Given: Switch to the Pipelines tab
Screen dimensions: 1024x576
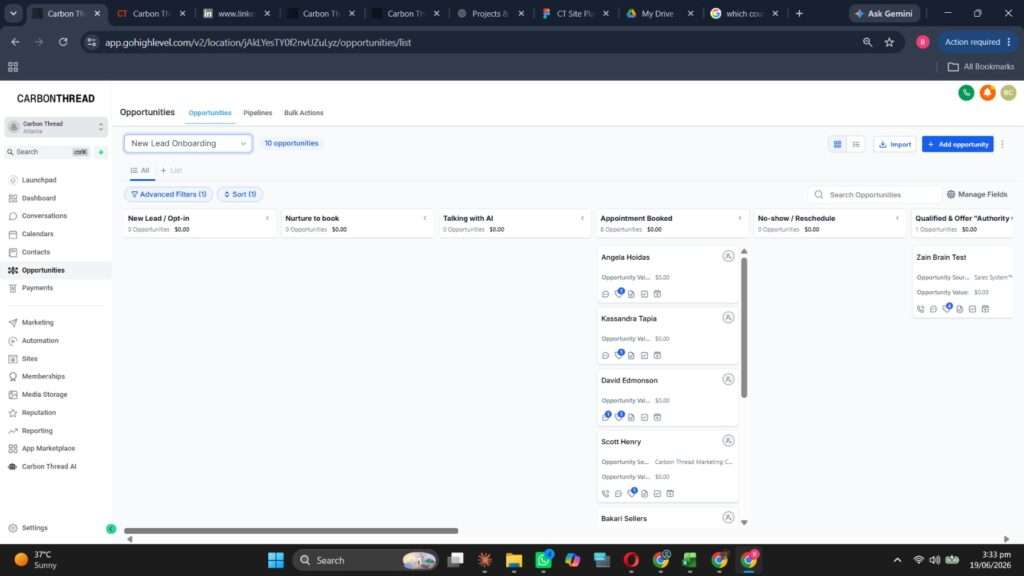Looking at the screenshot, I should tap(257, 113).
